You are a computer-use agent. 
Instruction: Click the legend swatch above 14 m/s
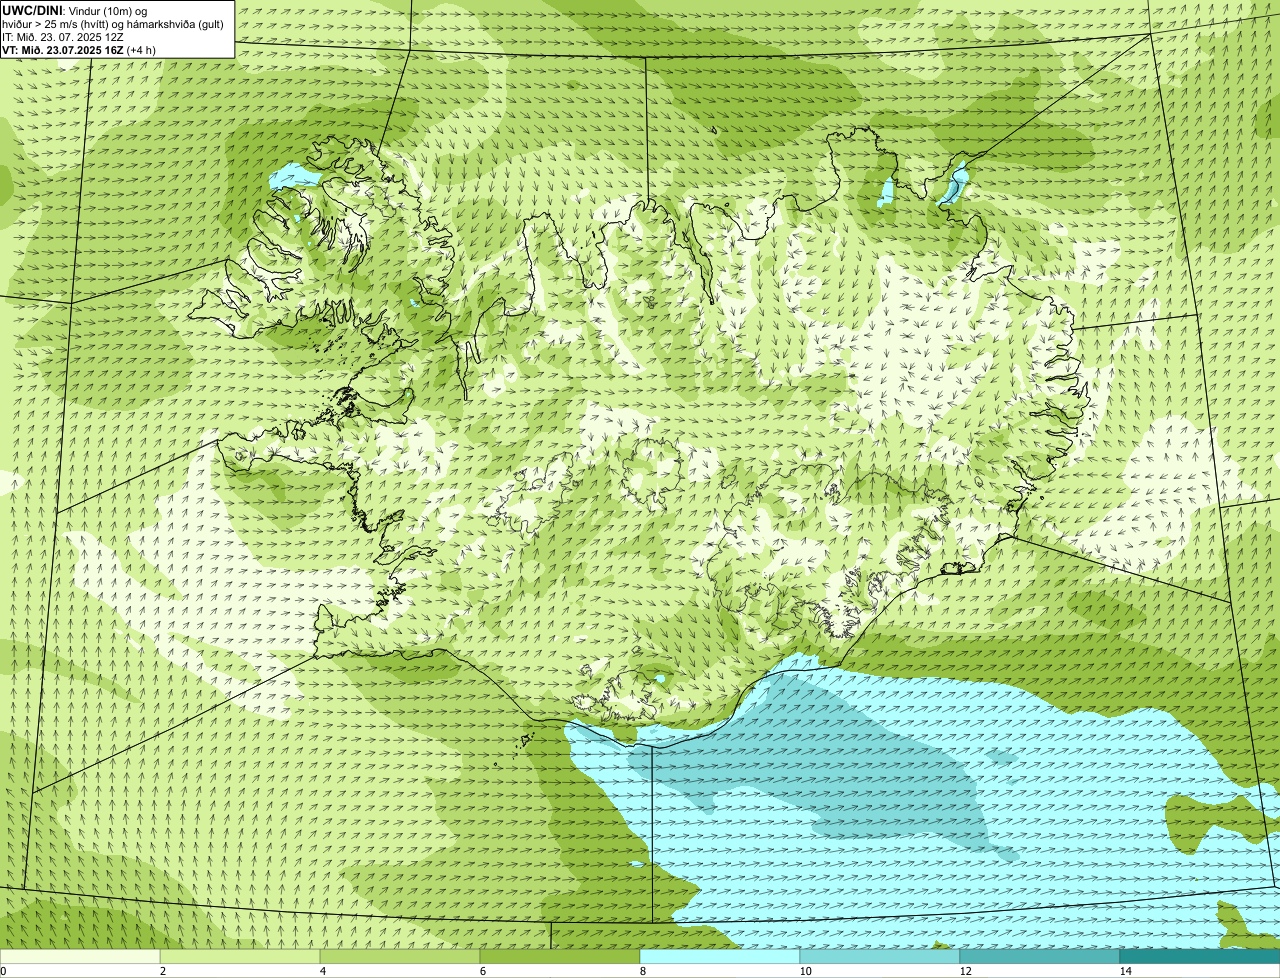(1200, 957)
